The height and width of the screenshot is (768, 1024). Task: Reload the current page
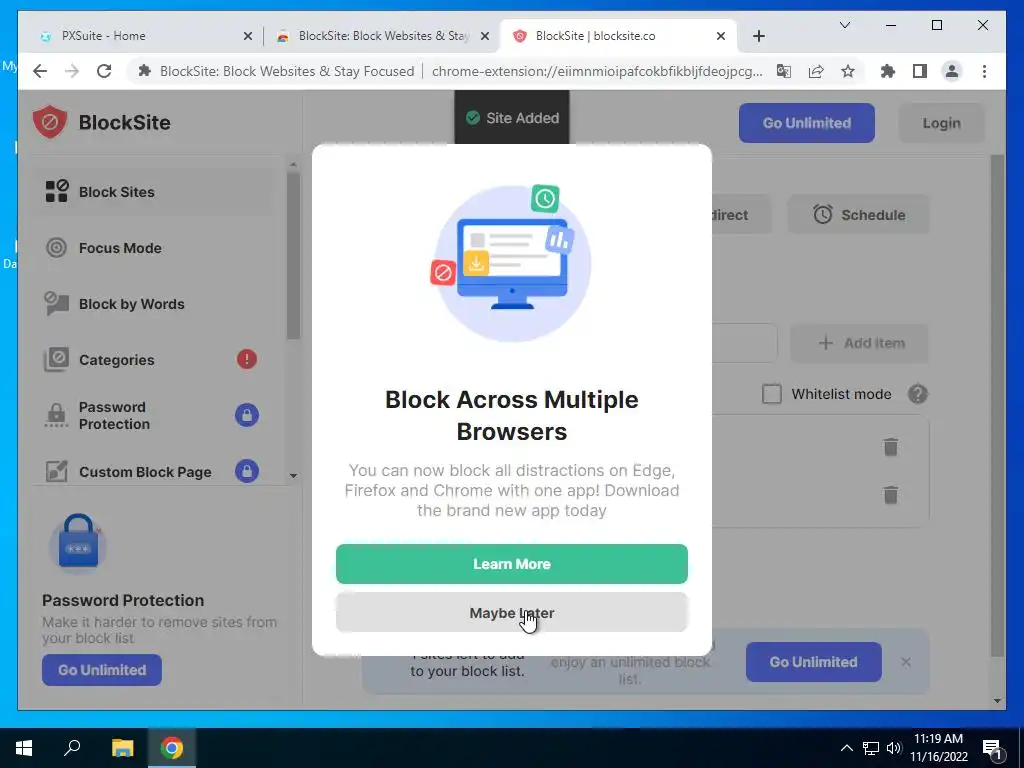point(104,71)
